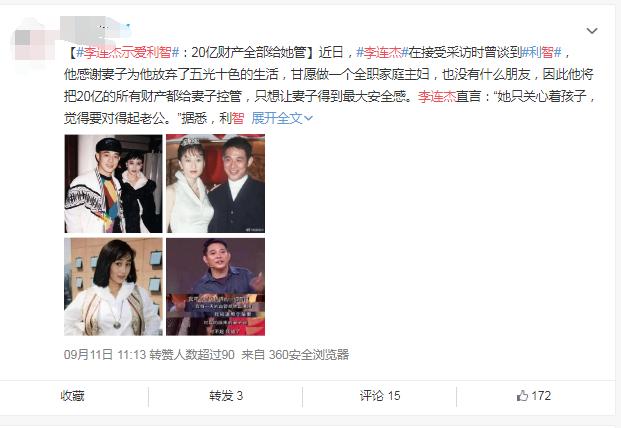Open hashtag #李连杰示爱利智# topic link
The height and width of the screenshot is (428, 621).
coord(128,52)
